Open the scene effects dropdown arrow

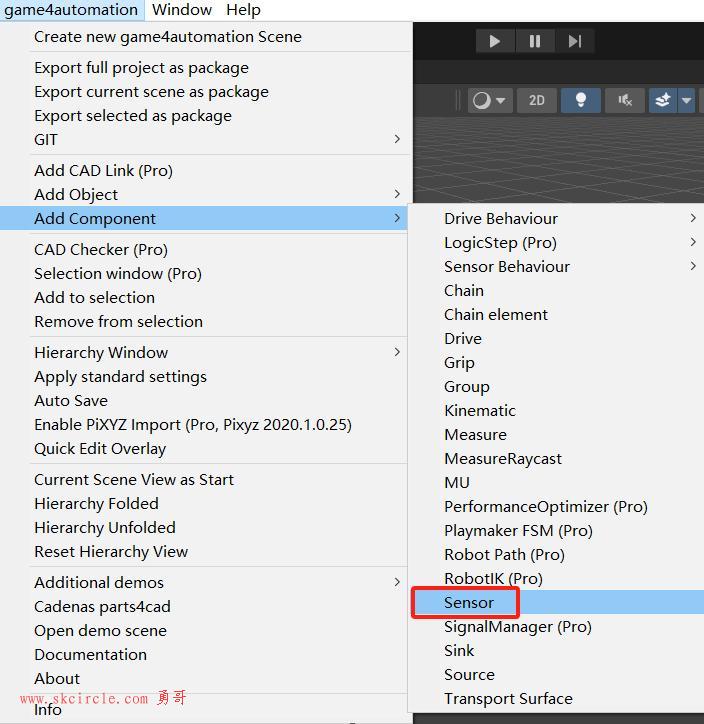pyautogui.click(x=686, y=100)
